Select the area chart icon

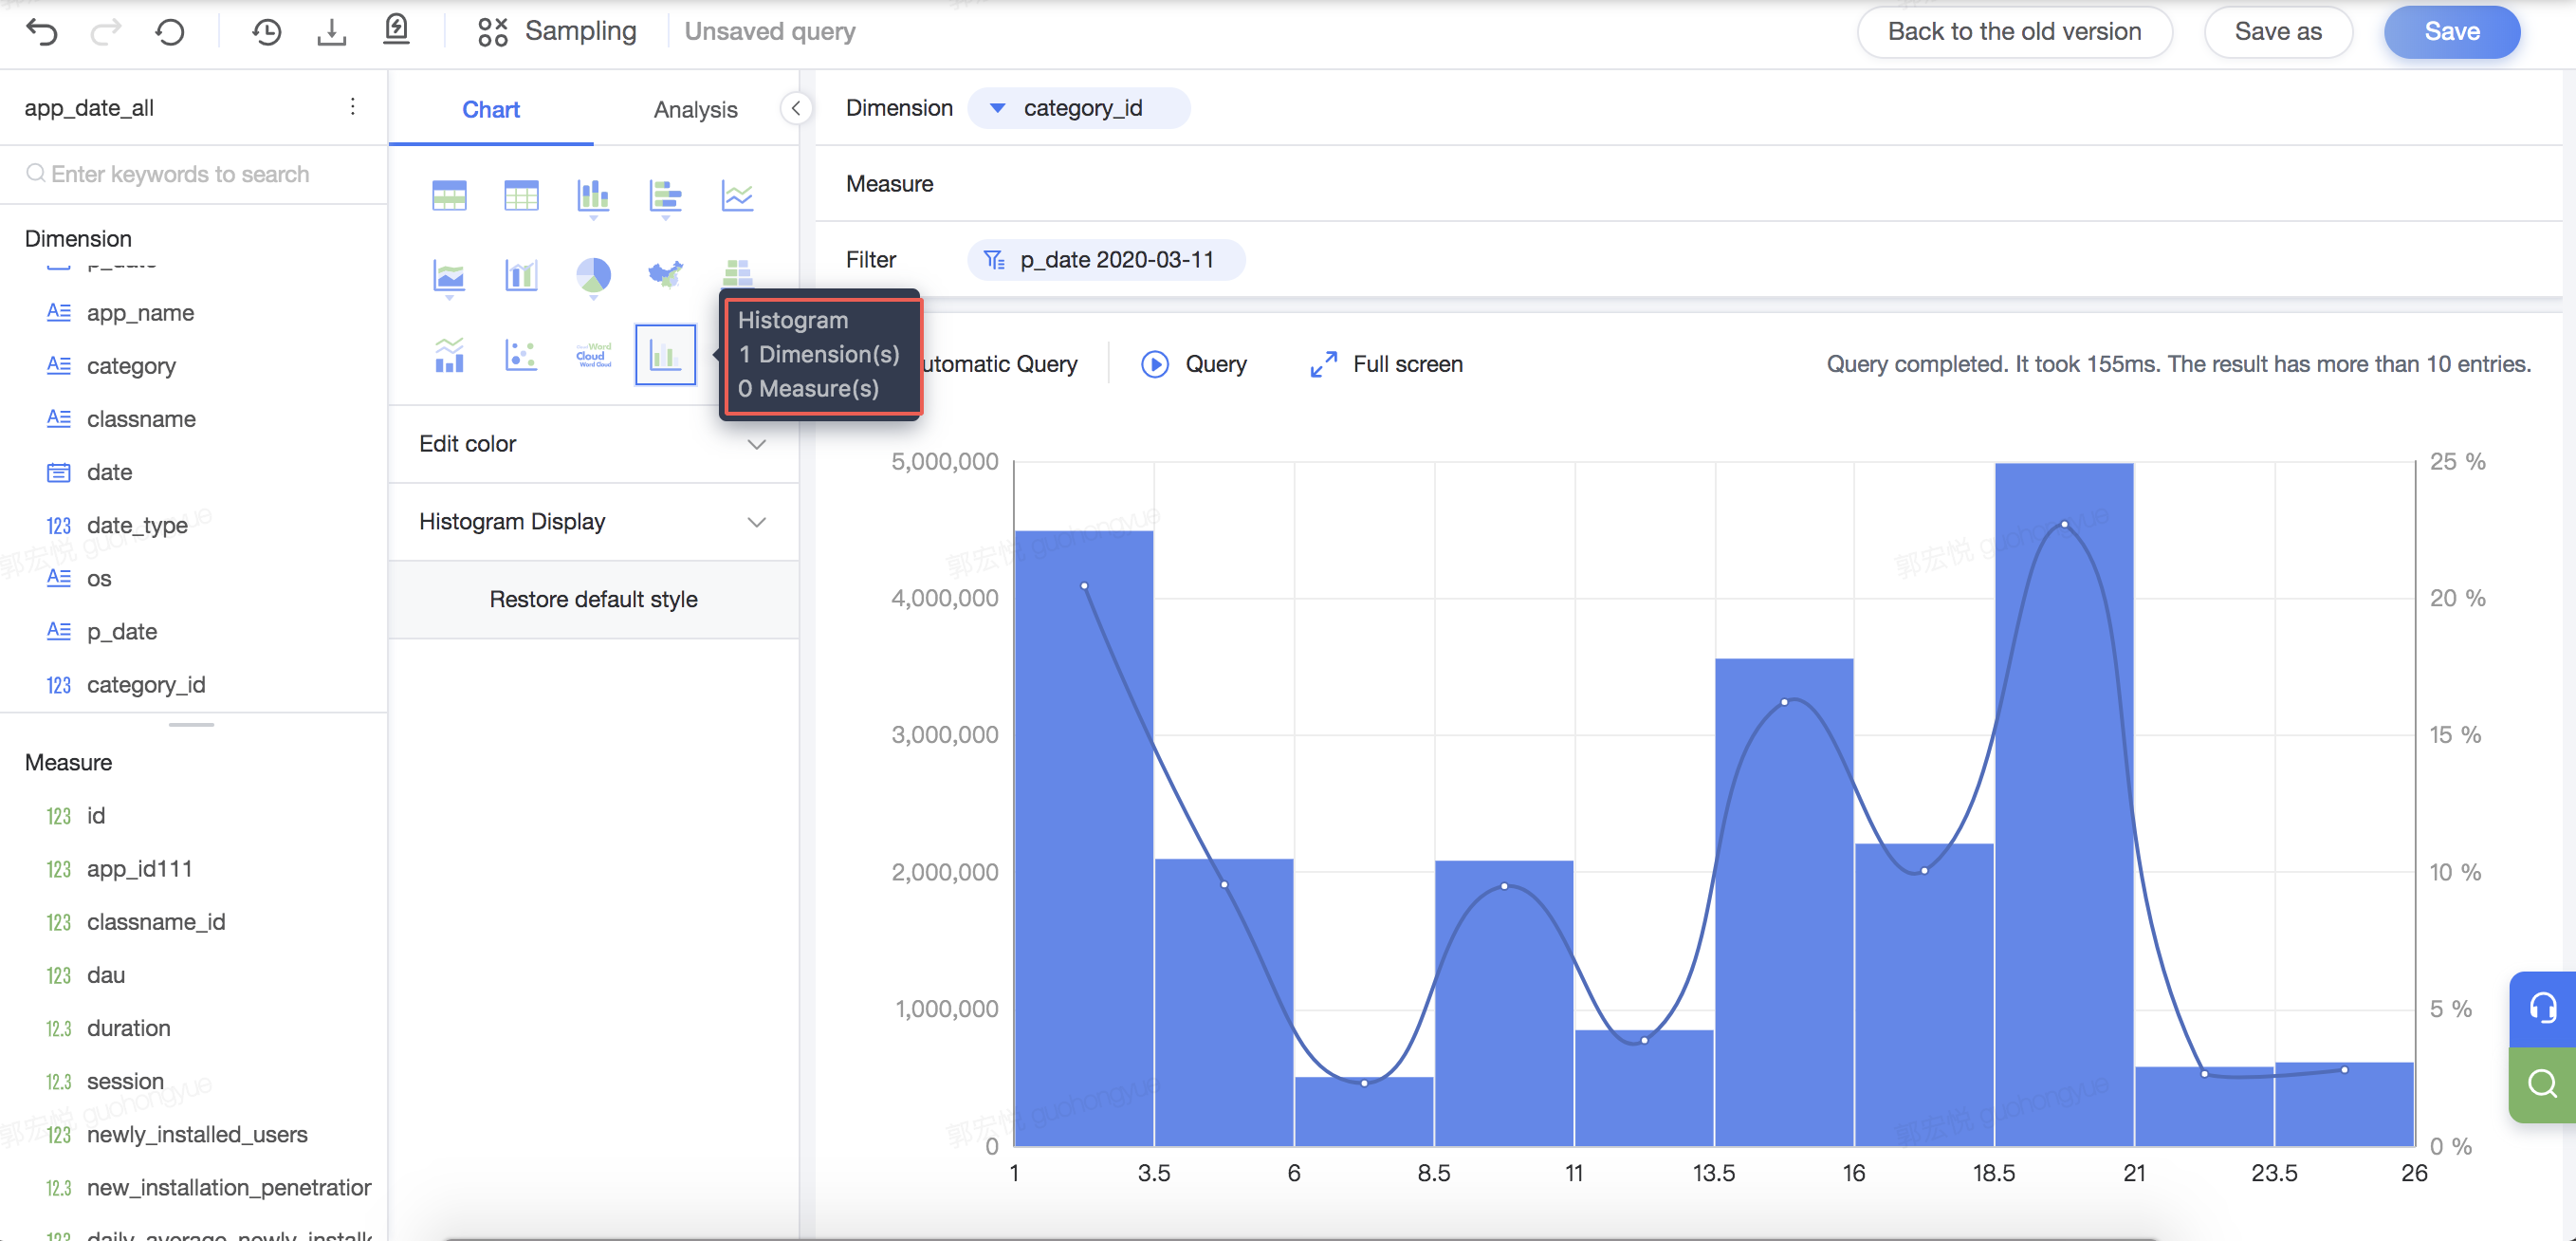(x=449, y=273)
